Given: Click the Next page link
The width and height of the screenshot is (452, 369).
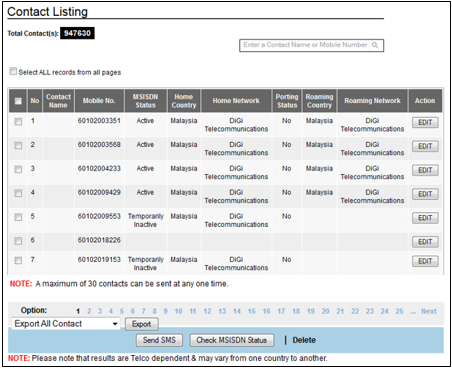Looking at the screenshot, I should coord(429,311).
